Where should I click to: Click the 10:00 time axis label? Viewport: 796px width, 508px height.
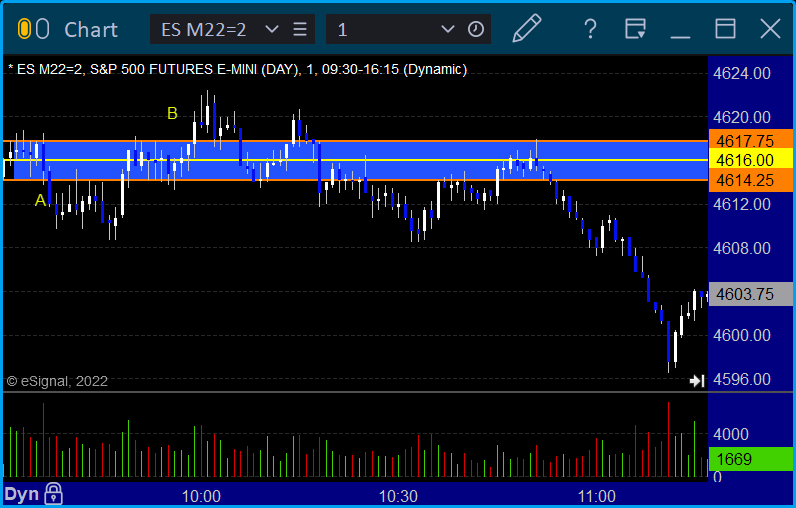pyautogui.click(x=202, y=496)
